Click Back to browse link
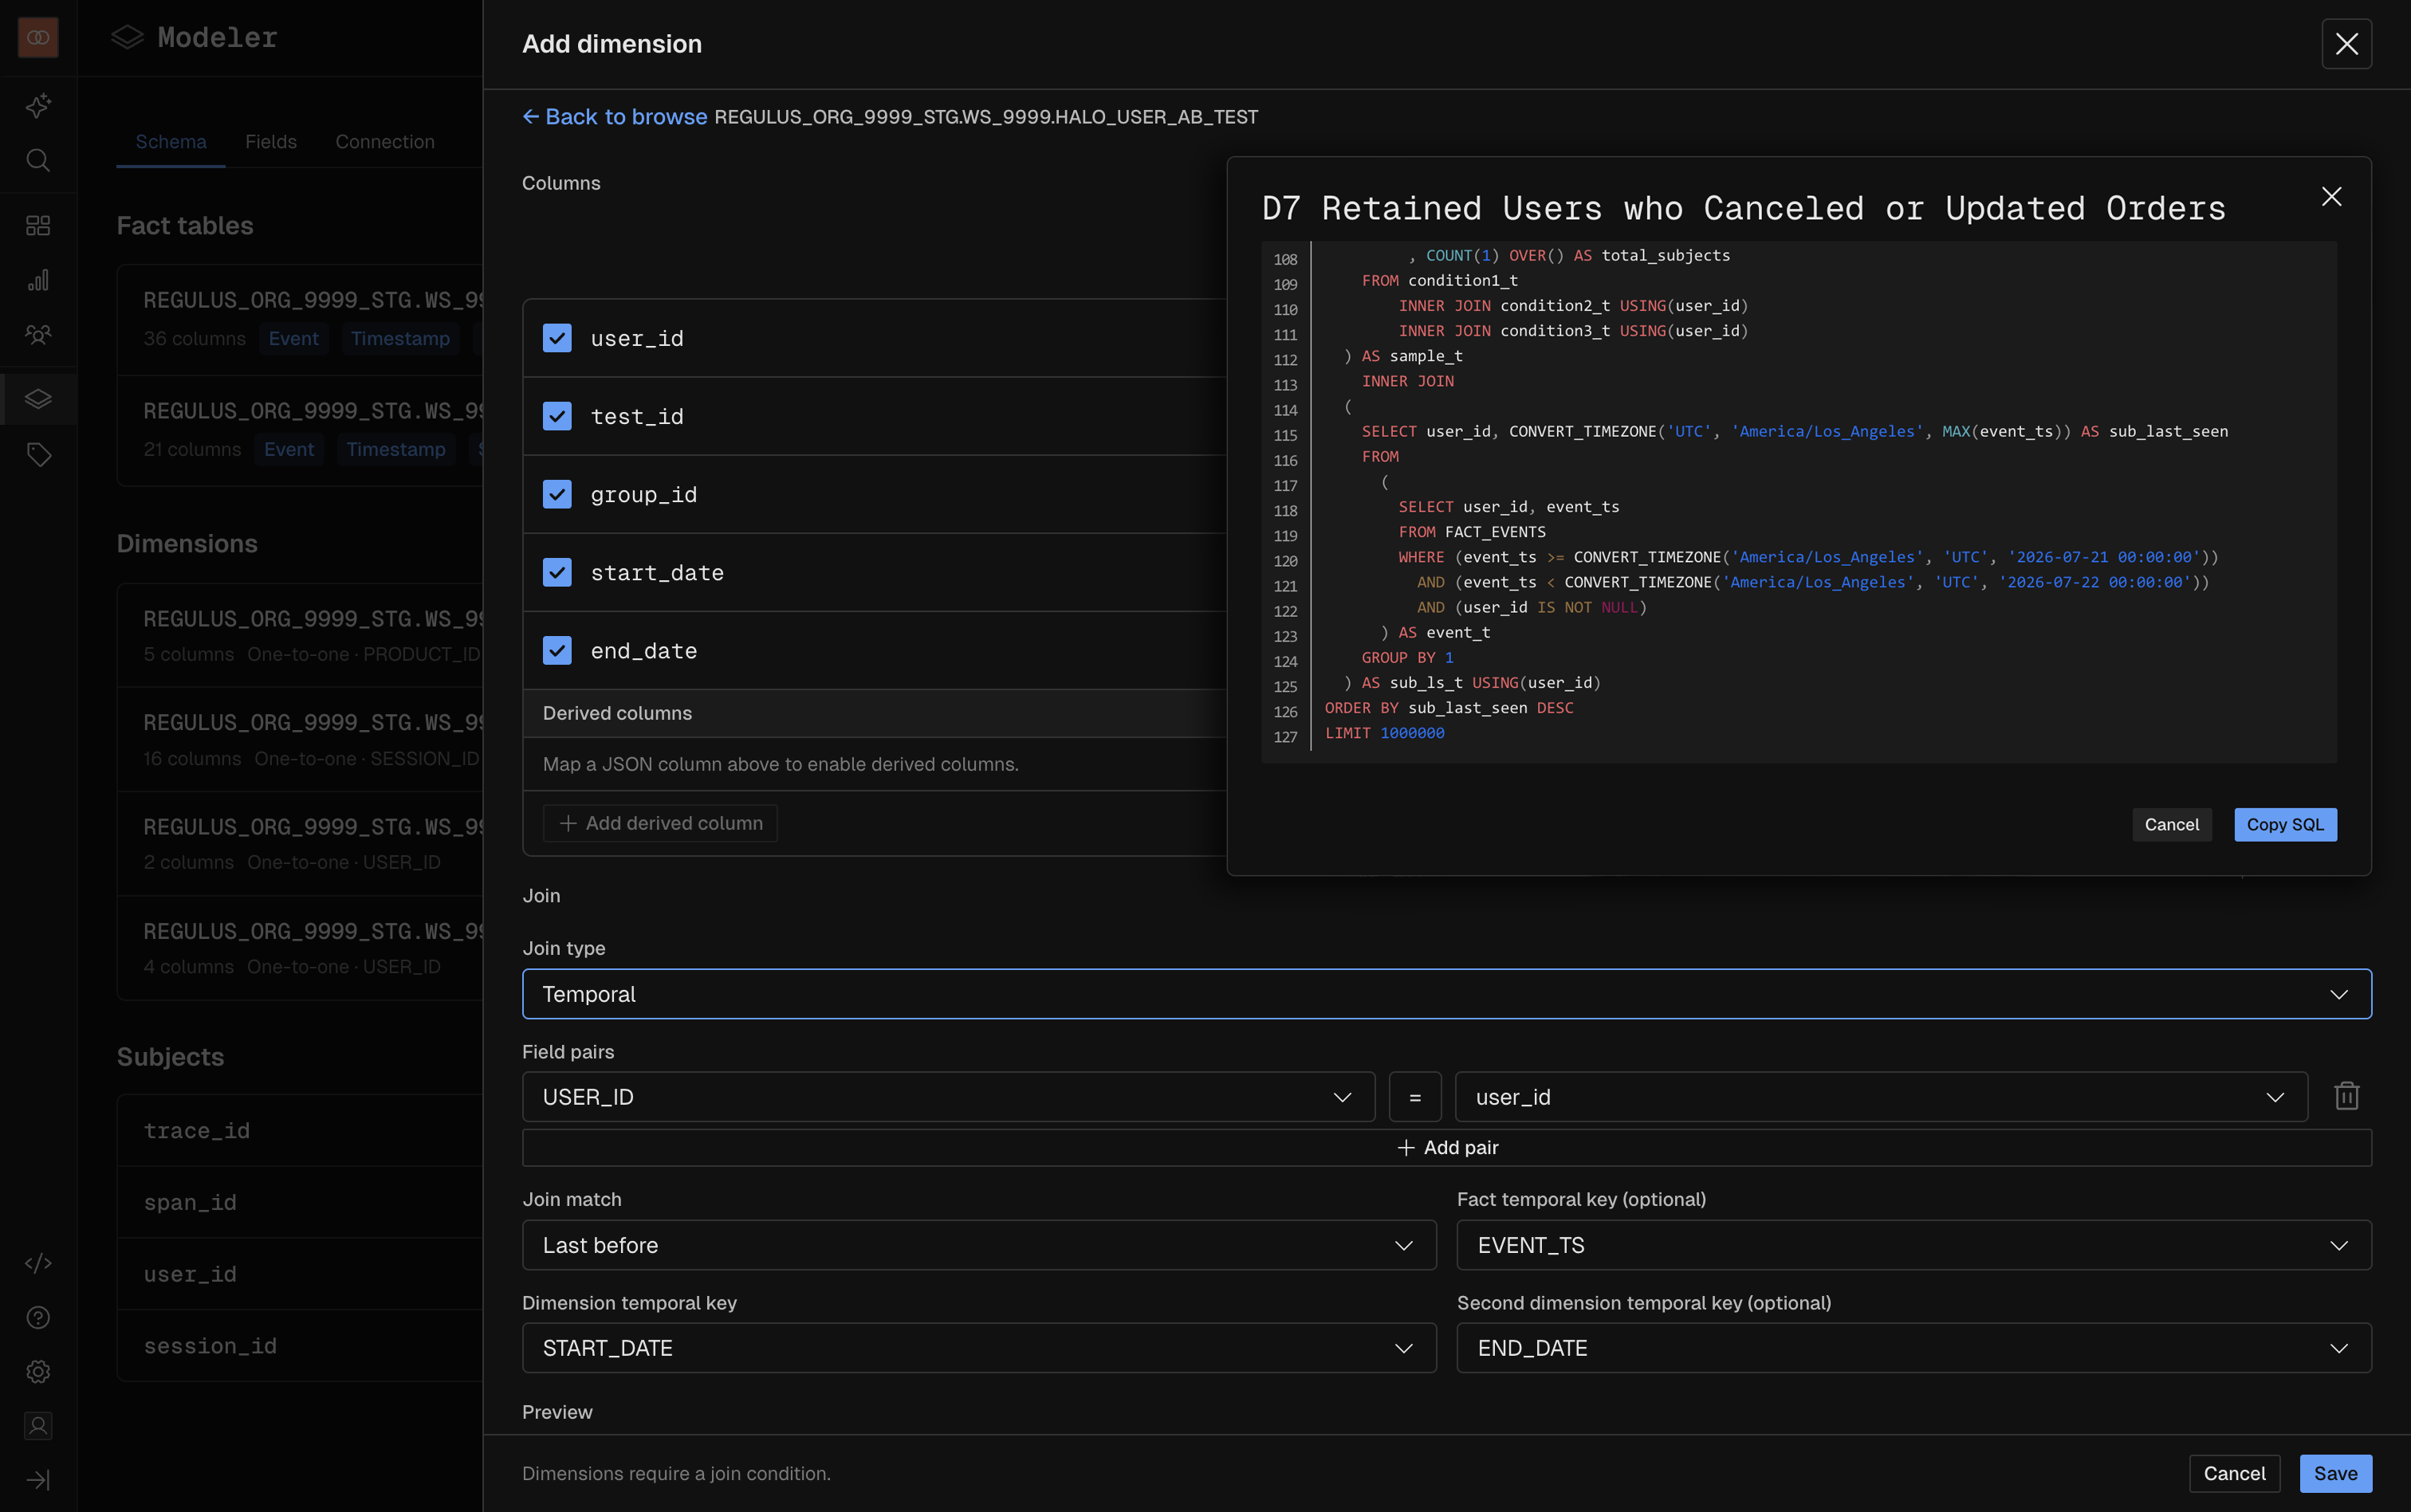This screenshot has width=2411, height=1512. tap(614, 117)
